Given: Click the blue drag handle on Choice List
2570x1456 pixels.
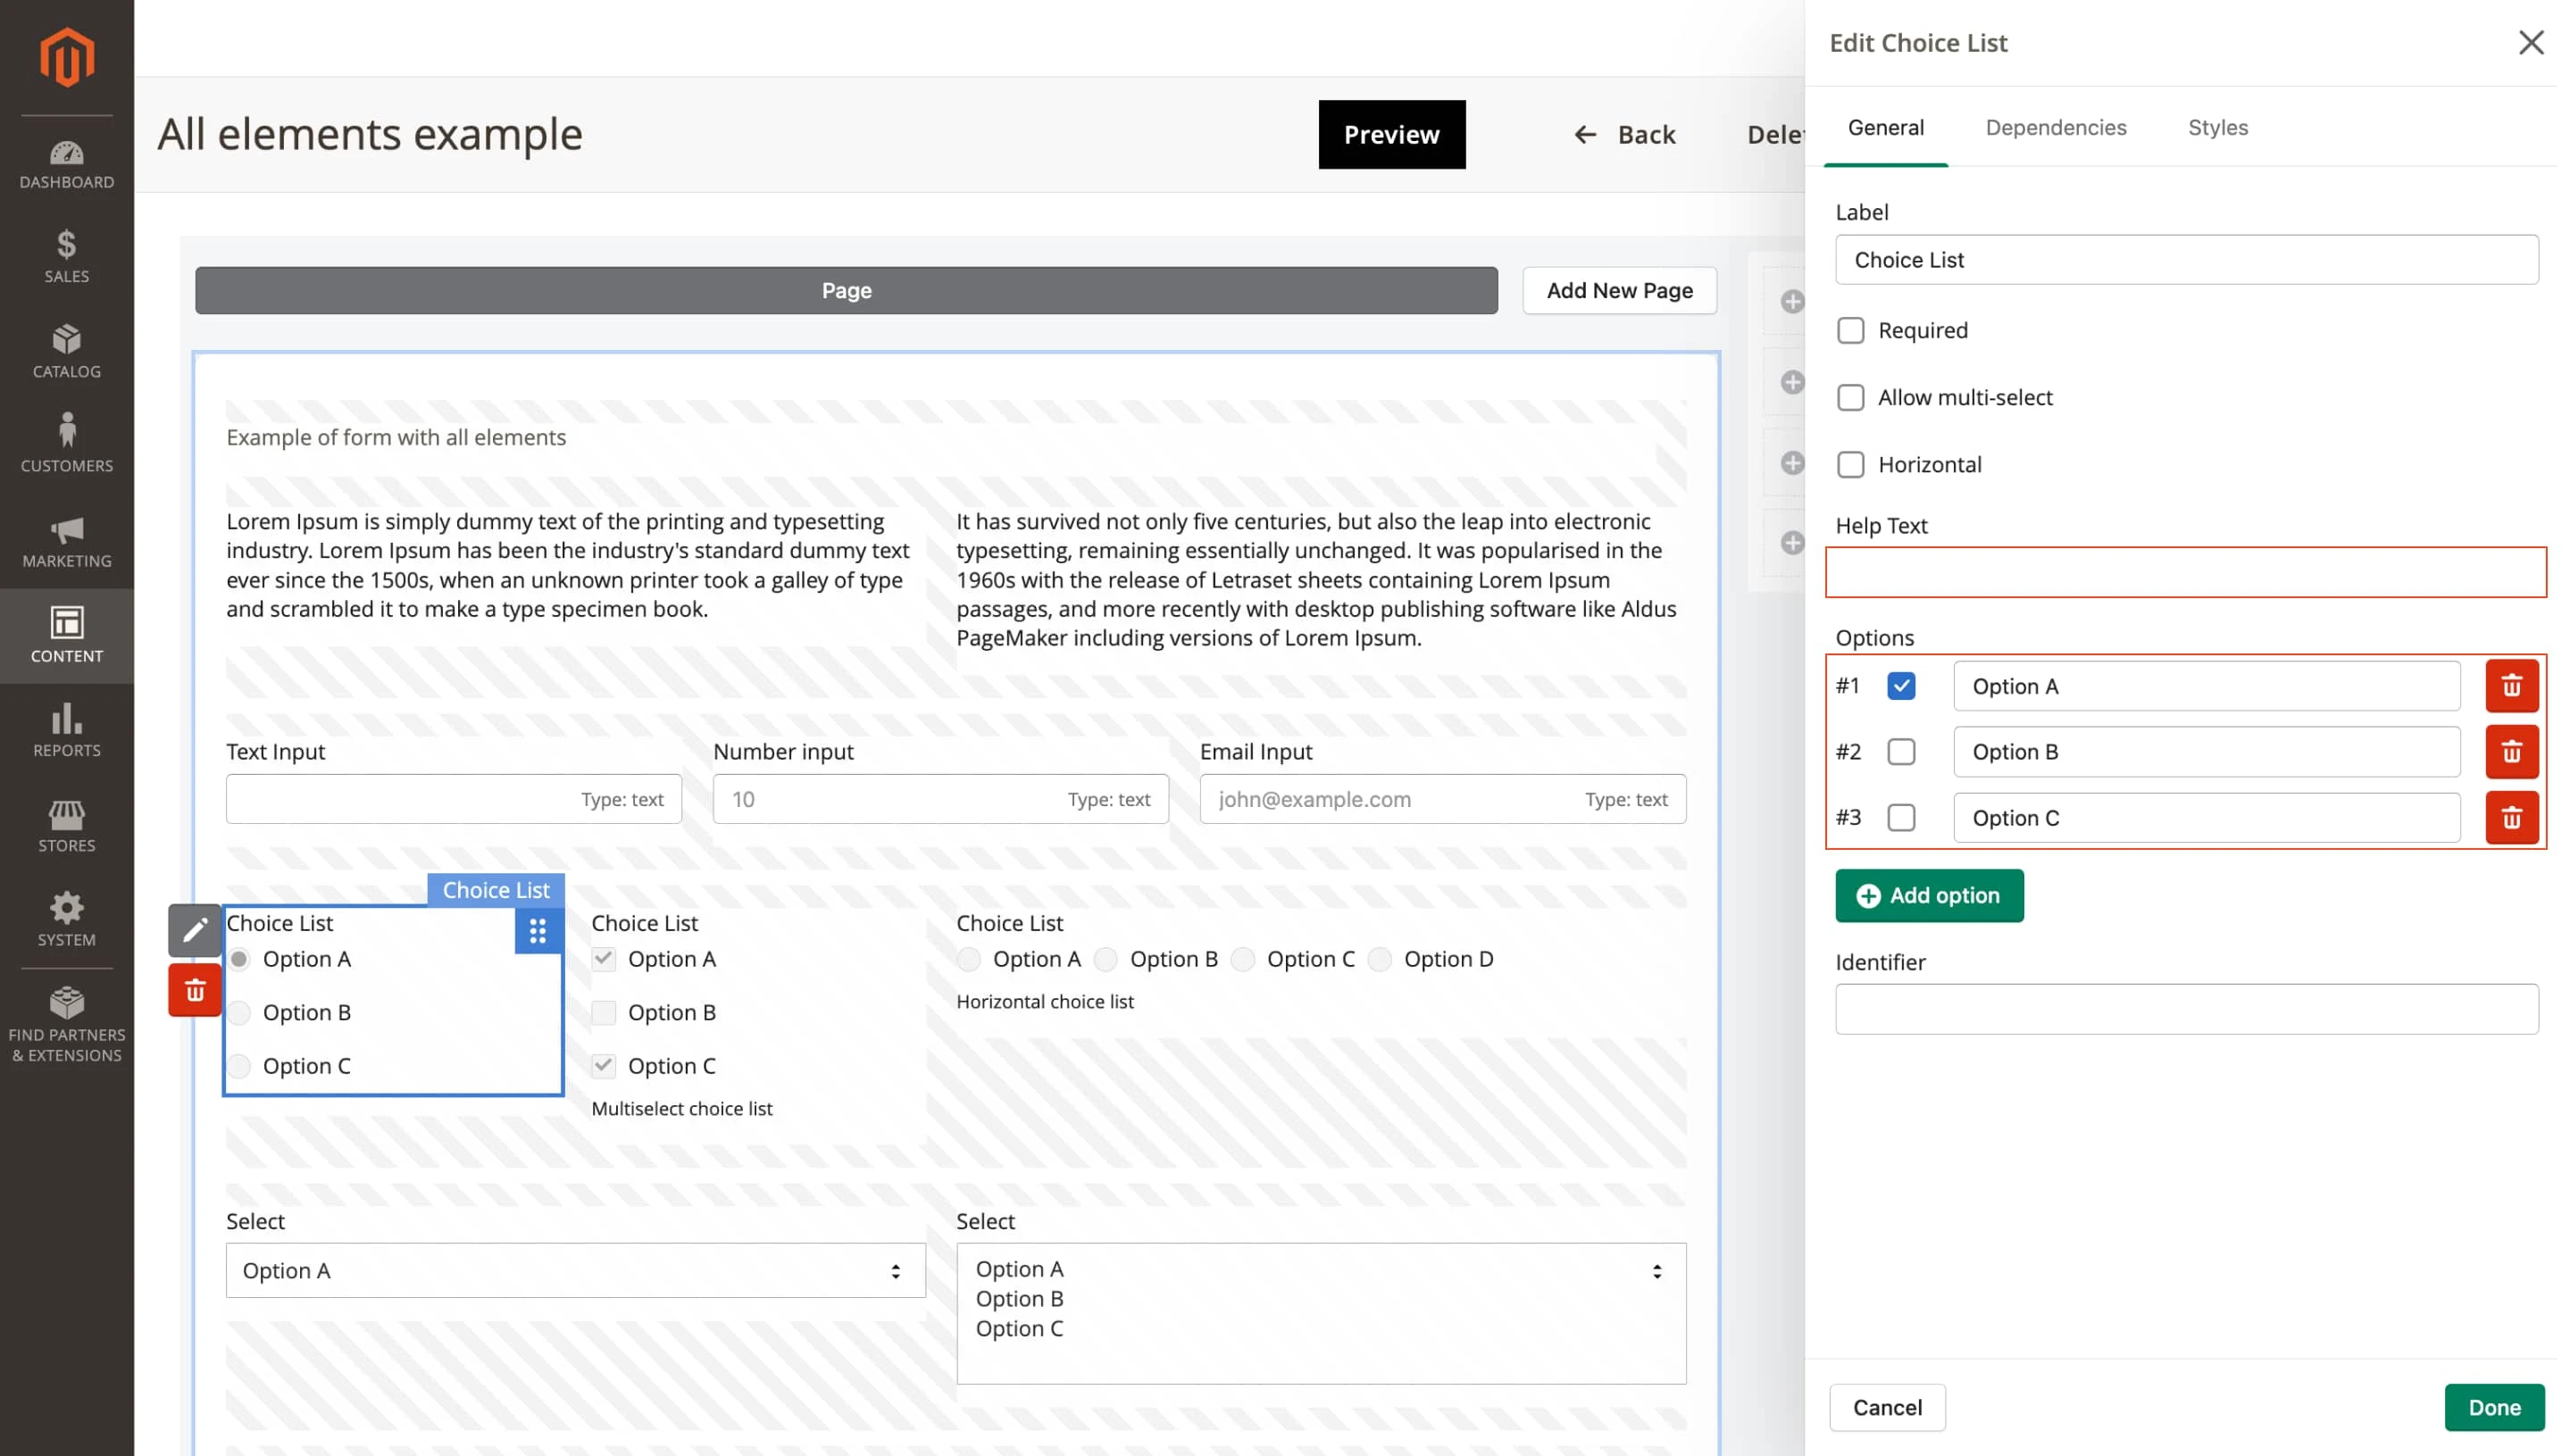Looking at the screenshot, I should pyautogui.click(x=538, y=931).
